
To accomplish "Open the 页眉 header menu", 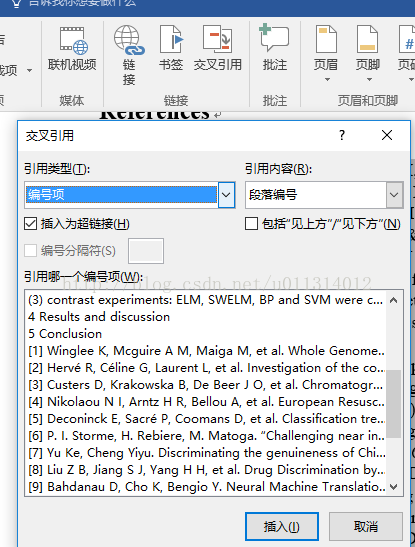I will [x=326, y=53].
